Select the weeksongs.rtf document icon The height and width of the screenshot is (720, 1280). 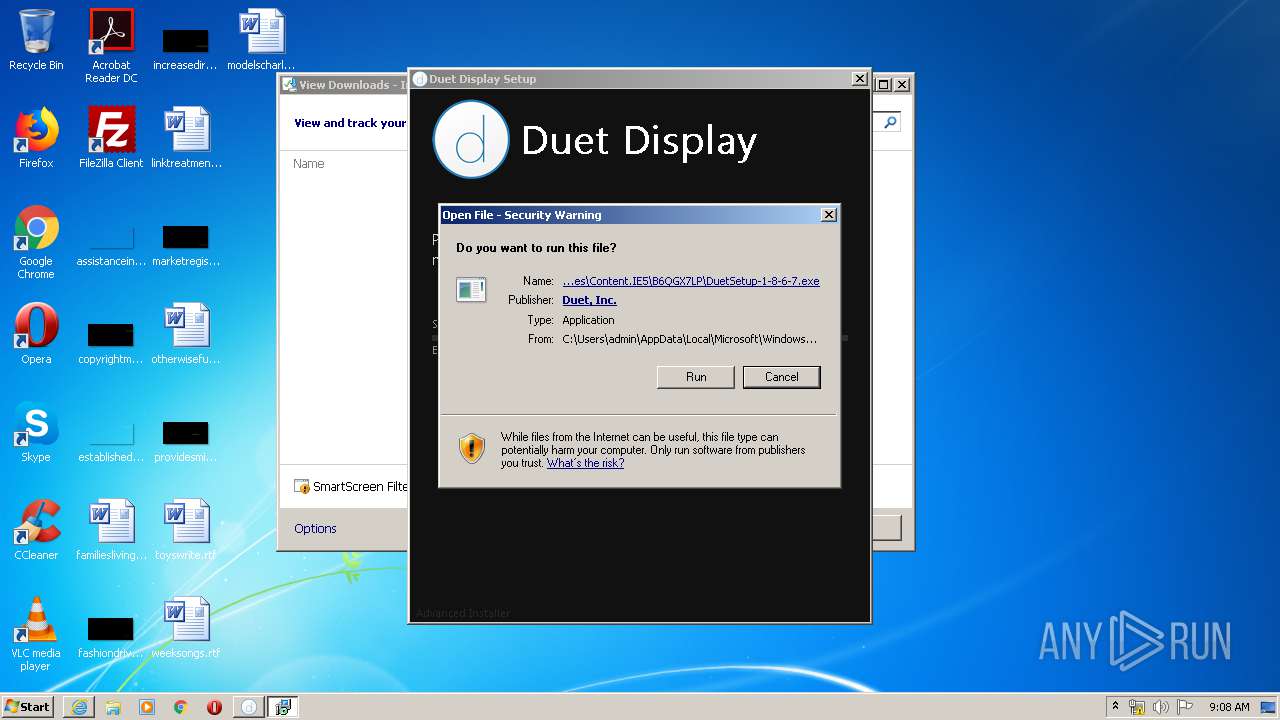coord(186,628)
